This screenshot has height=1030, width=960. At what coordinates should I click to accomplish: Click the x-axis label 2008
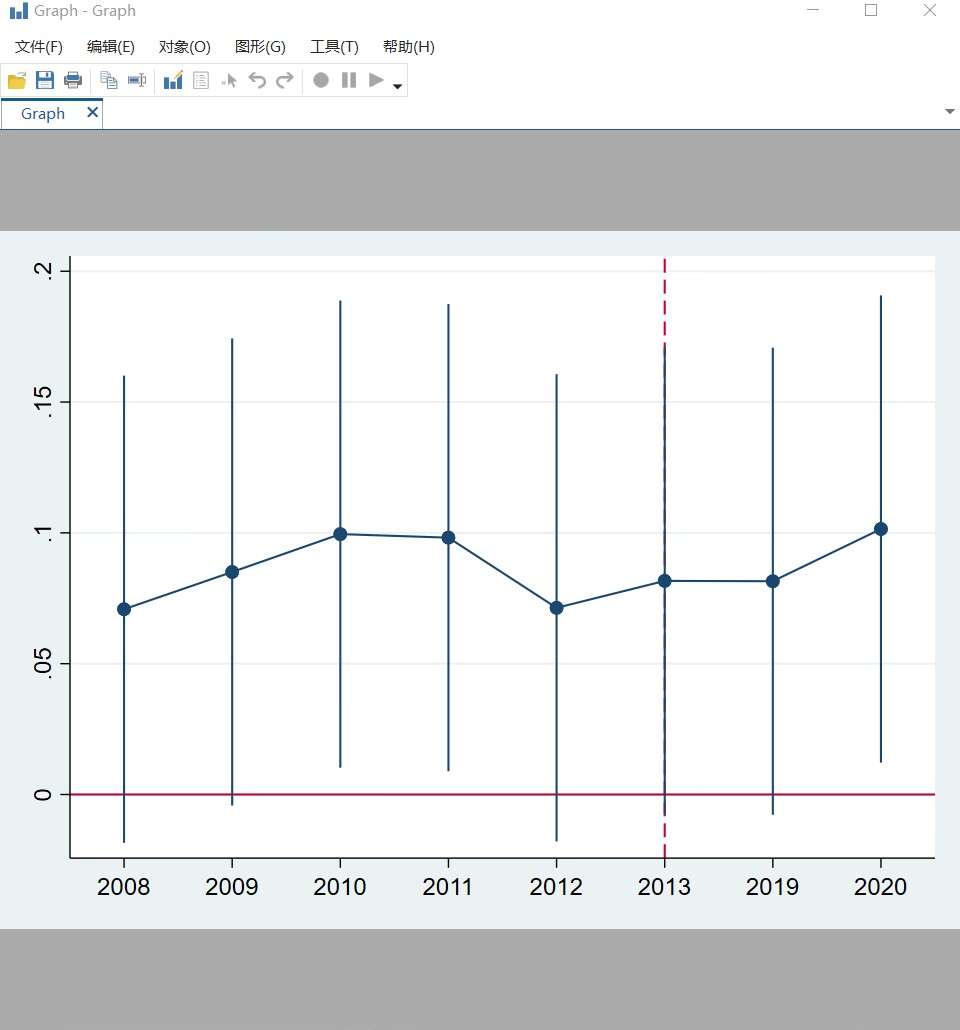[x=124, y=887]
